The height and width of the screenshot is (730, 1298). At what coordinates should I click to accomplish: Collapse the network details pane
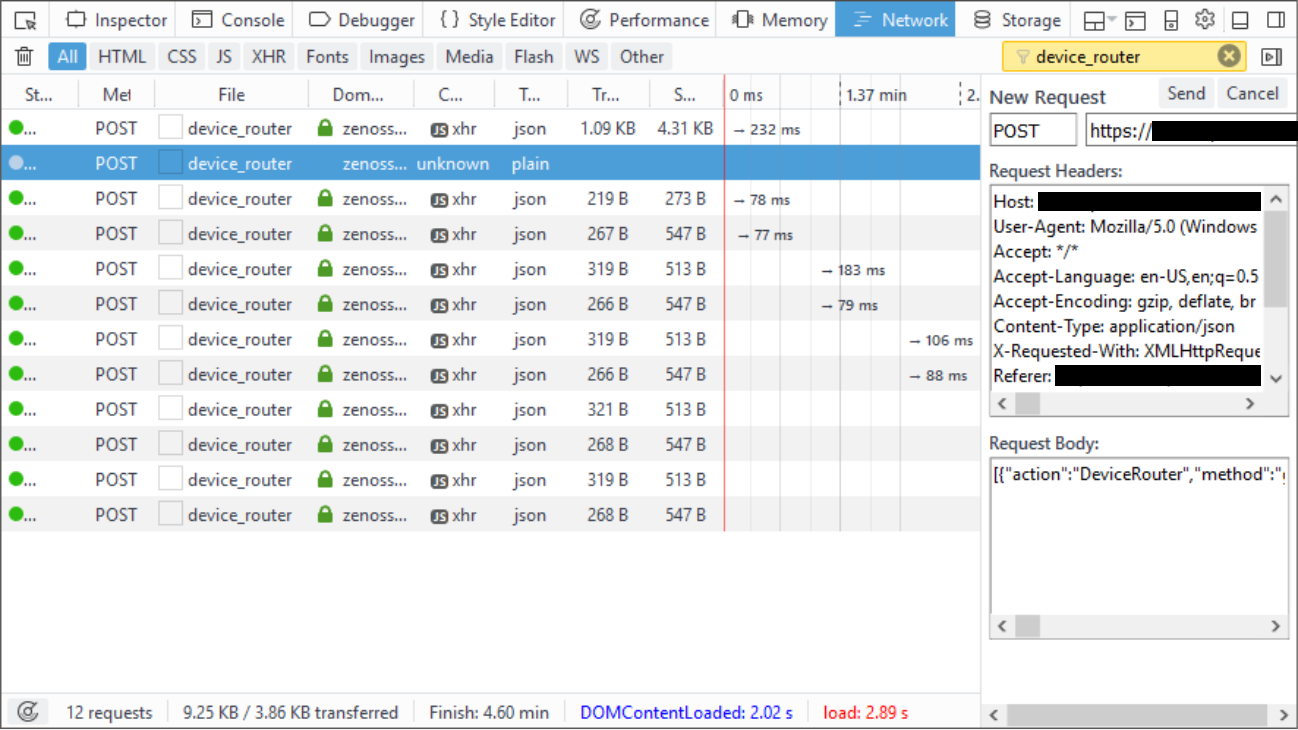[x=1271, y=57]
